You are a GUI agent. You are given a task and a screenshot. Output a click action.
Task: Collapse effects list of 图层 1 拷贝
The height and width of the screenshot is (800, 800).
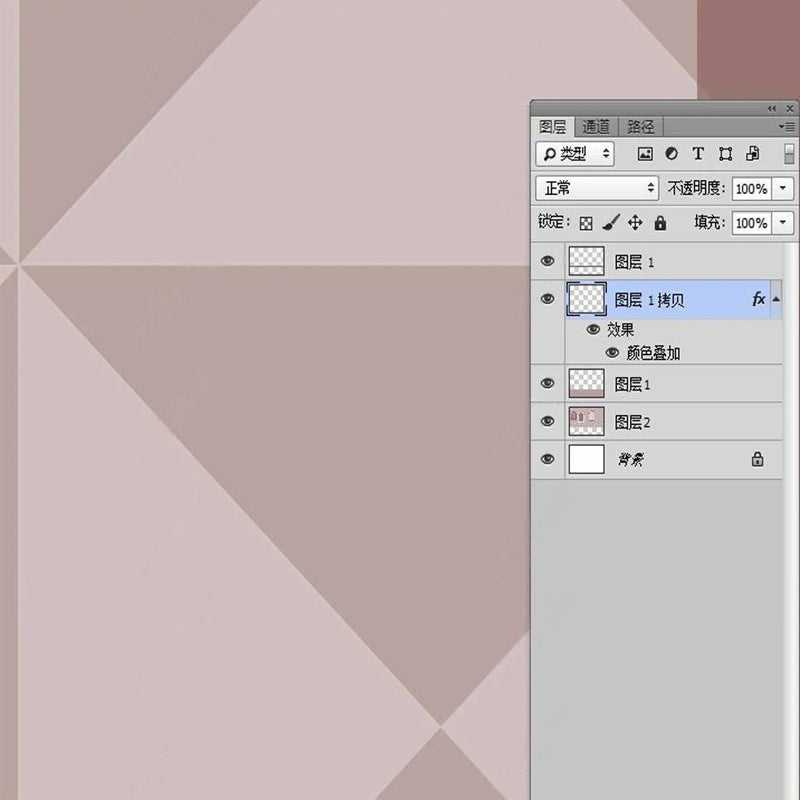[776, 299]
